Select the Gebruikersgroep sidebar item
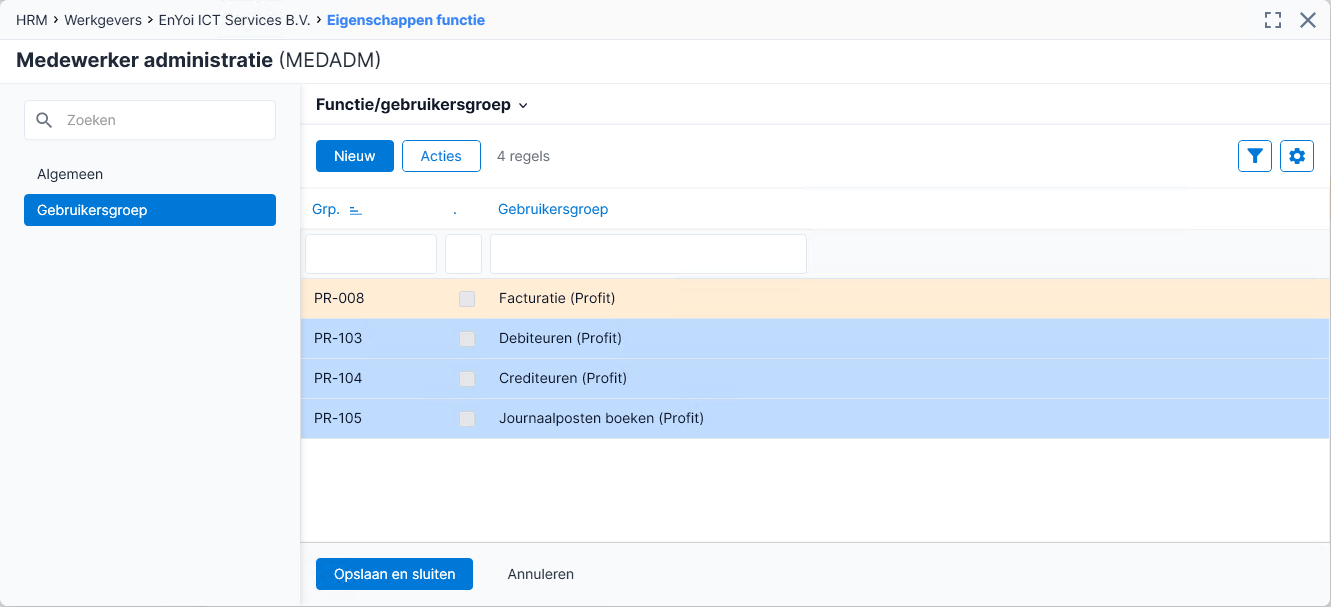 coord(150,210)
